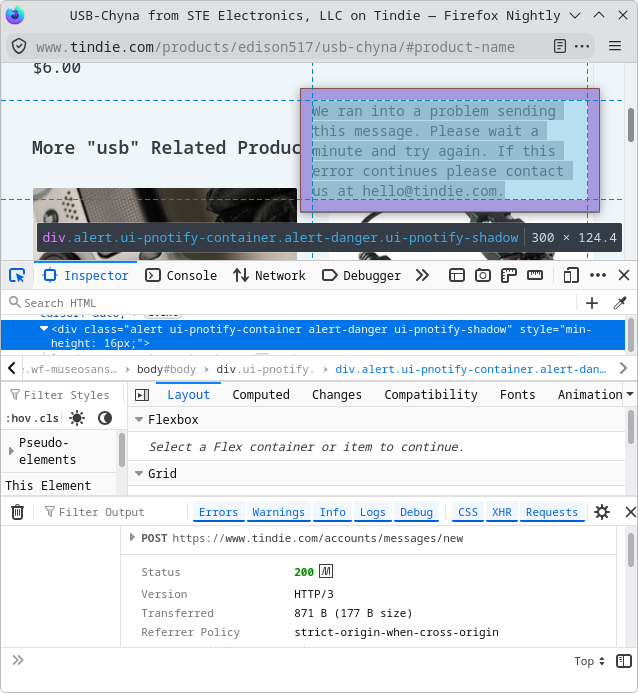
Task: Open the Changes sidebar tab
Action: coord(337,395)
